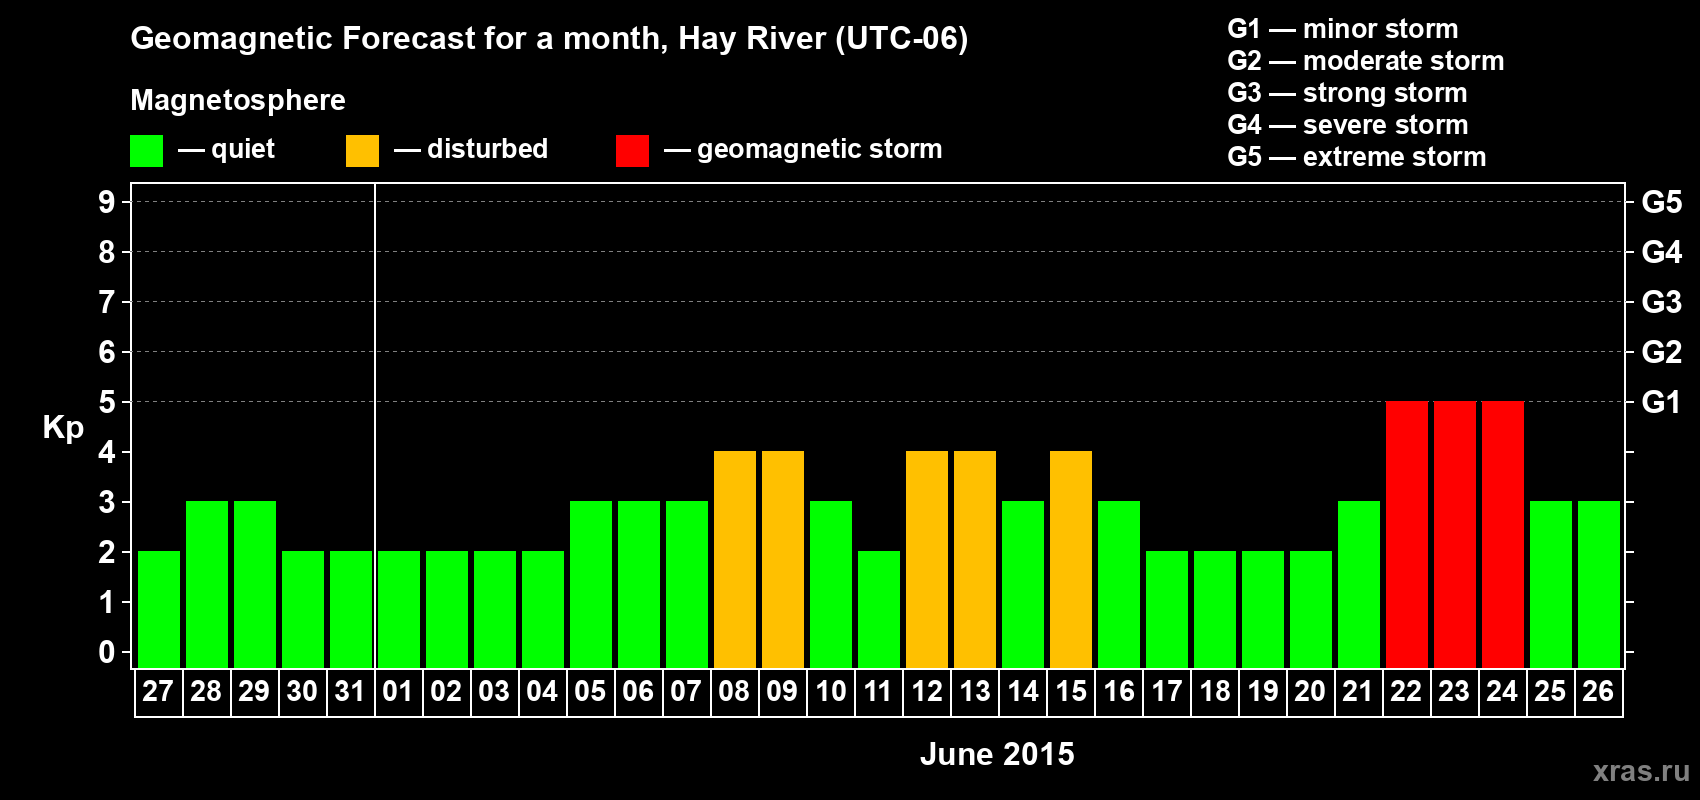
Task: Click the red bar for day 24
Action: tap(1503, 534)
